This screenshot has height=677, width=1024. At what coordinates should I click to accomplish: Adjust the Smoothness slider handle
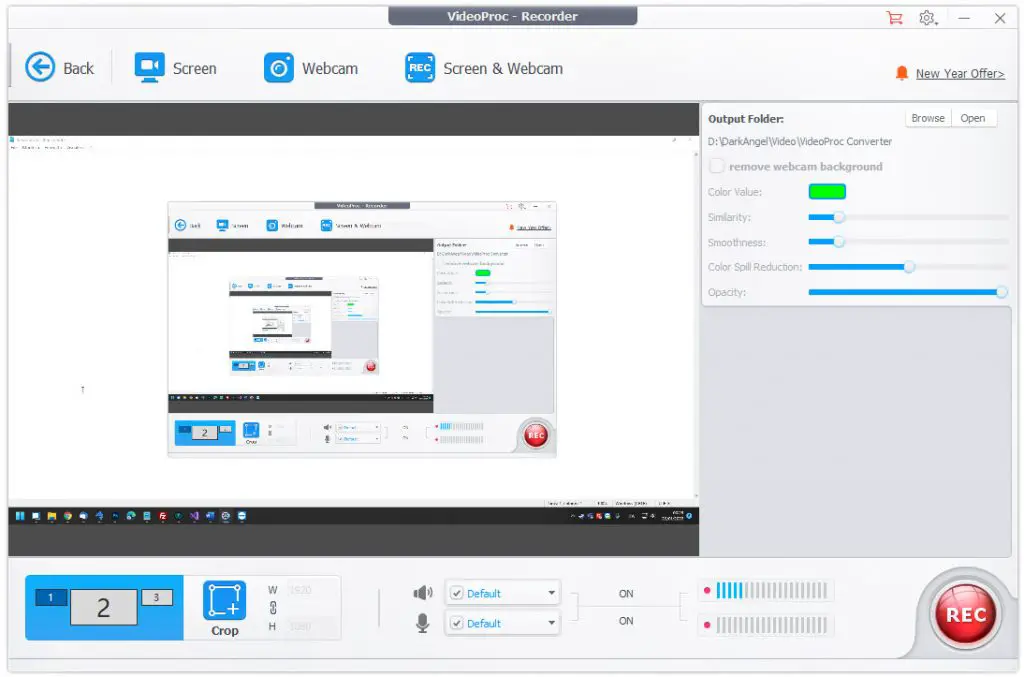click(x=839, y=242)
